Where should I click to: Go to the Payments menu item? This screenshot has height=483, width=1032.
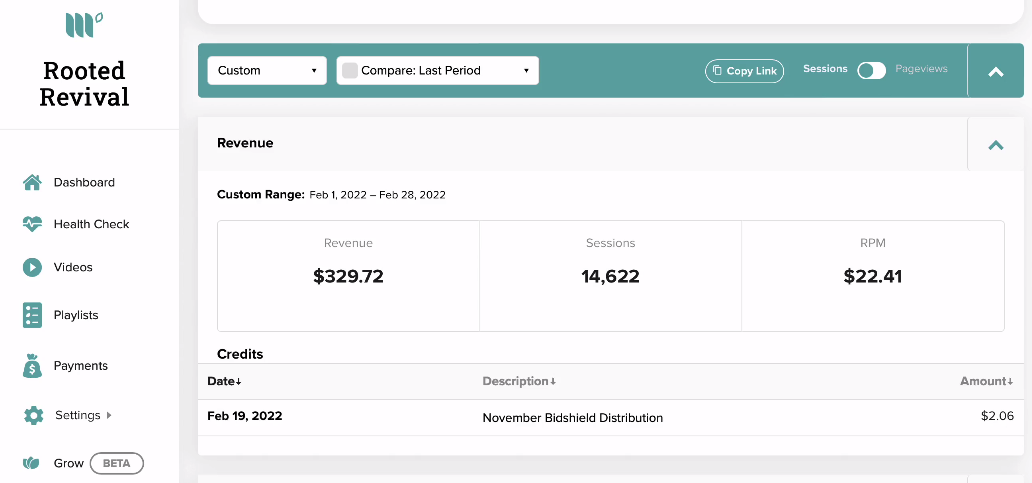81,366
